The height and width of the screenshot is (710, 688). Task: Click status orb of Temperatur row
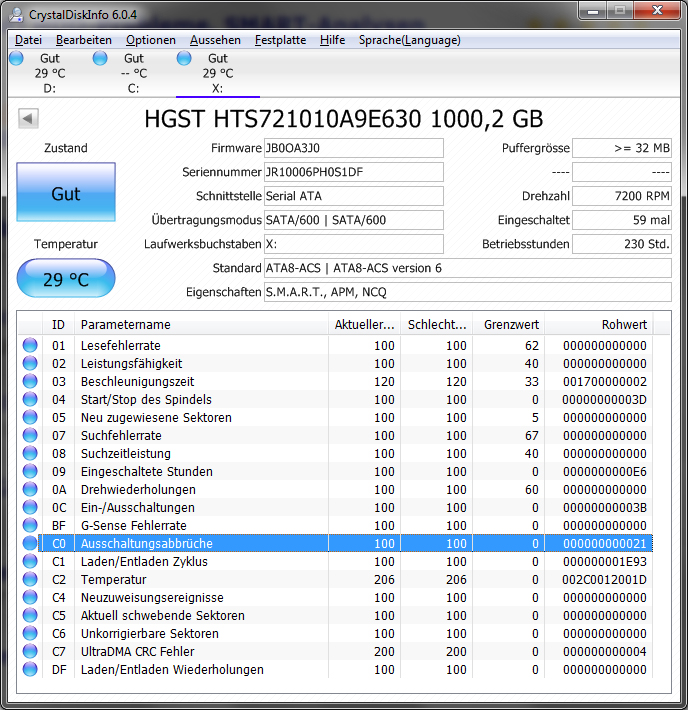[30, 579]
